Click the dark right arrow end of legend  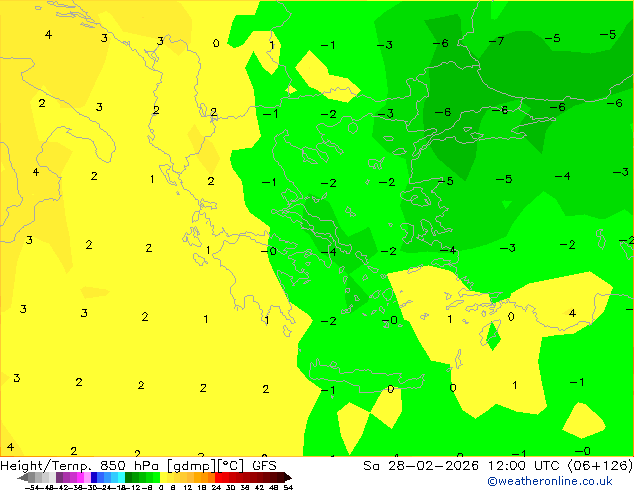[x=288, y=477]
